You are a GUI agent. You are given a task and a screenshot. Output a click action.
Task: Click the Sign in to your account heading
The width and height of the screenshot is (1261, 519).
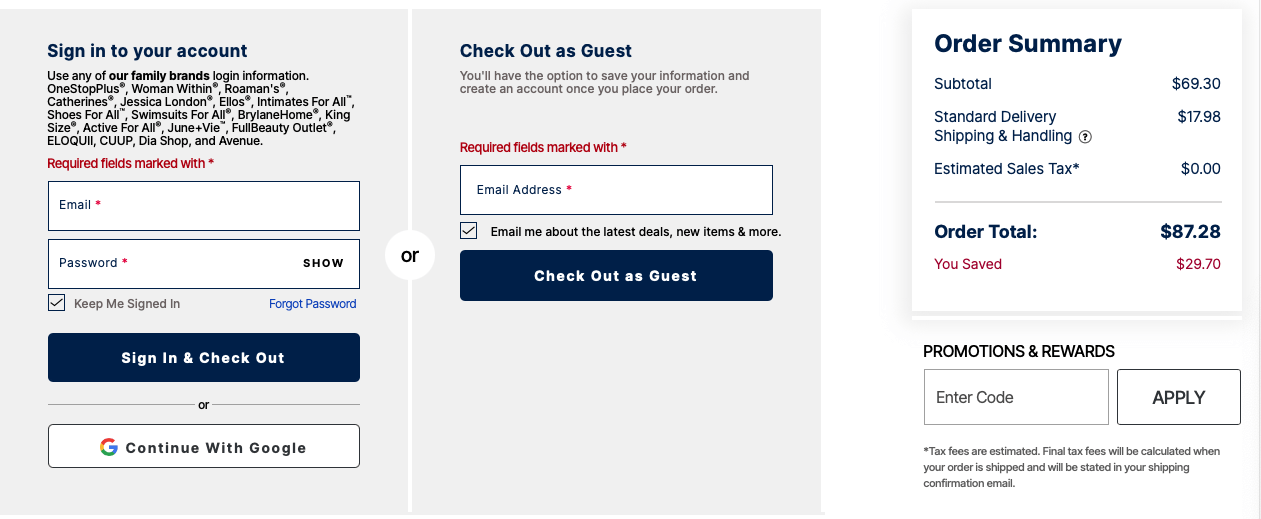pyautogui.click(x=147, y=51)
